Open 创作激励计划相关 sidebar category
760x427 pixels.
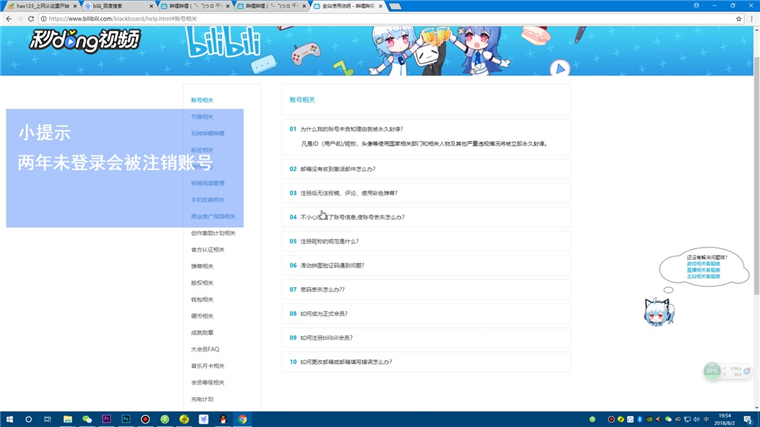pos(213,233)
